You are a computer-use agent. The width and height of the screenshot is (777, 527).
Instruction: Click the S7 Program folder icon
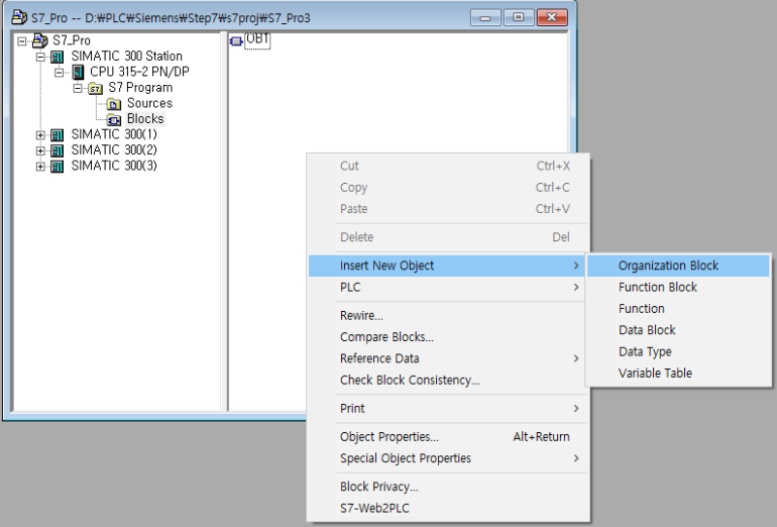(x=95, y=88)
